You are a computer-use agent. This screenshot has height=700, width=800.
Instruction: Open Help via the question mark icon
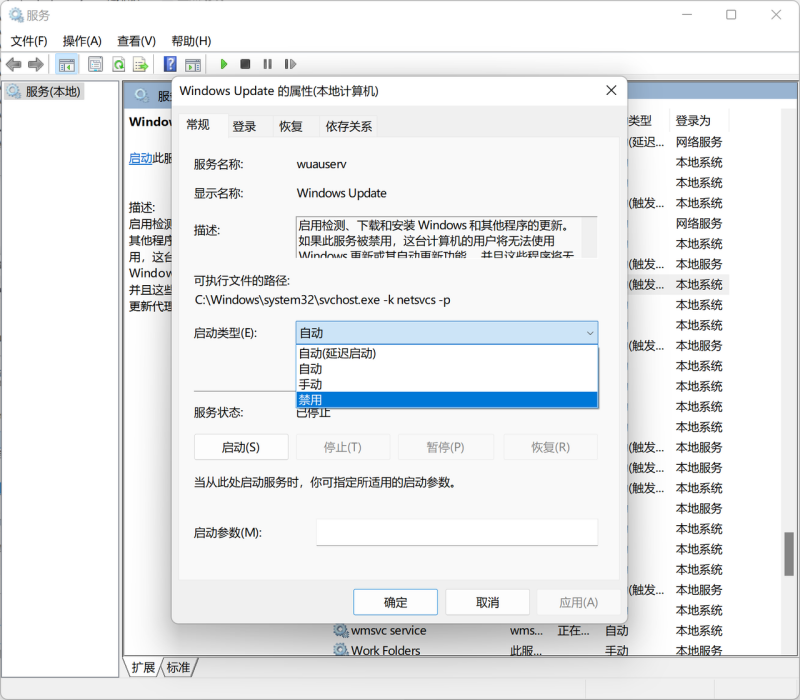(170, 64)
